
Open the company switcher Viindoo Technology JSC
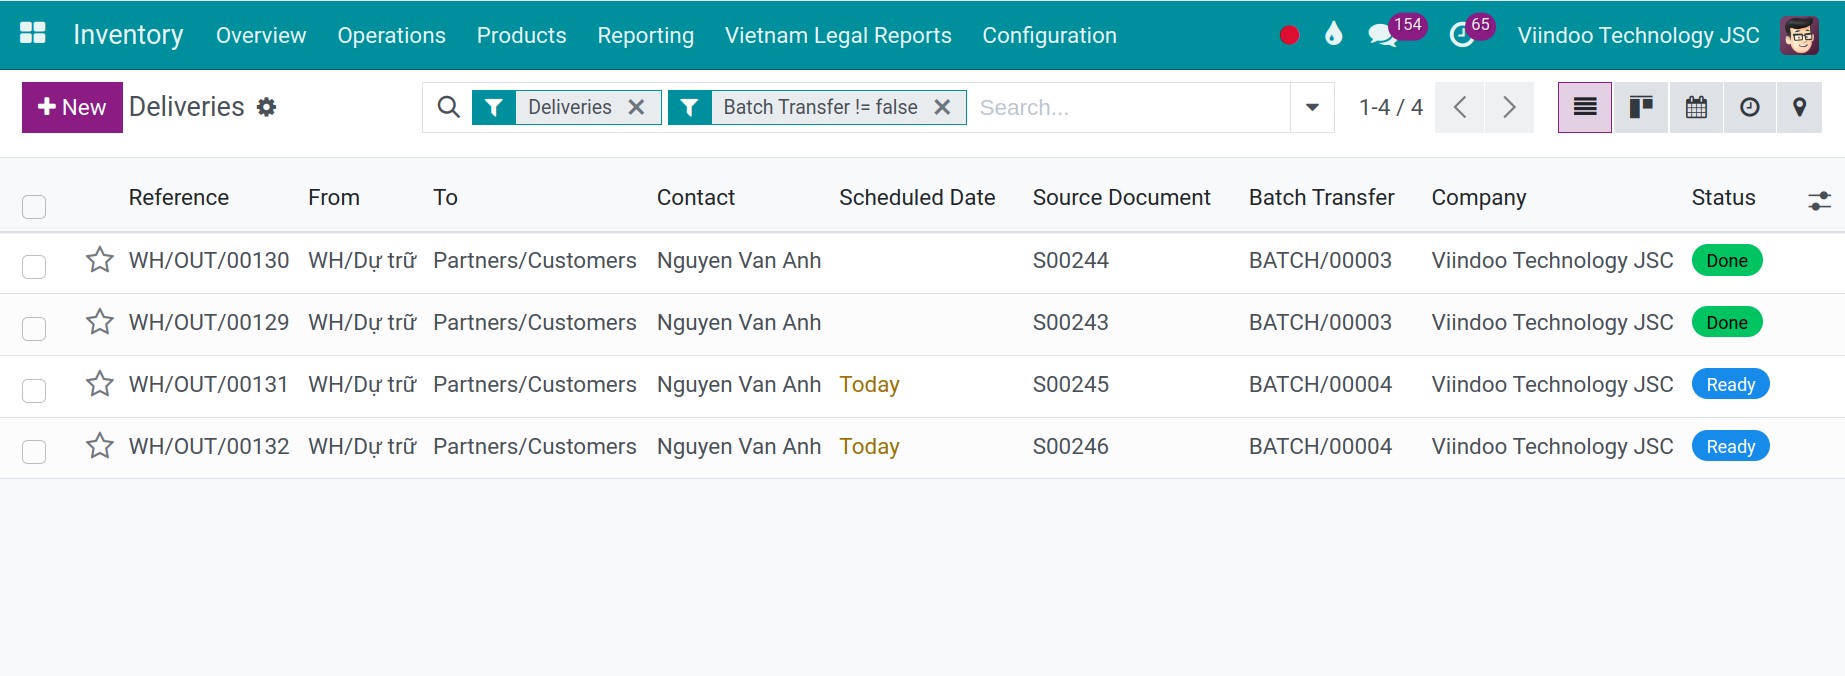click(x=1638, y=35)
